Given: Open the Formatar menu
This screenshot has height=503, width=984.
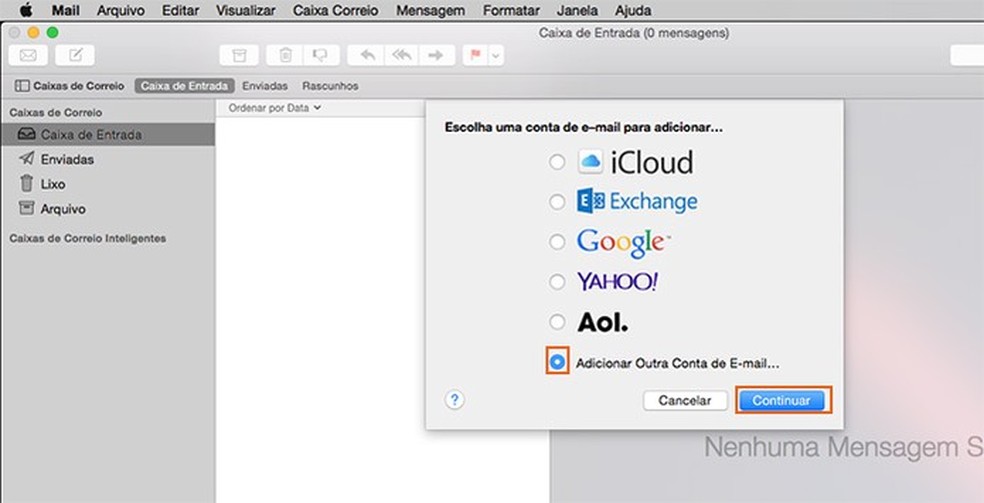Looking at the screenshot, I should [x=511, y=11].
